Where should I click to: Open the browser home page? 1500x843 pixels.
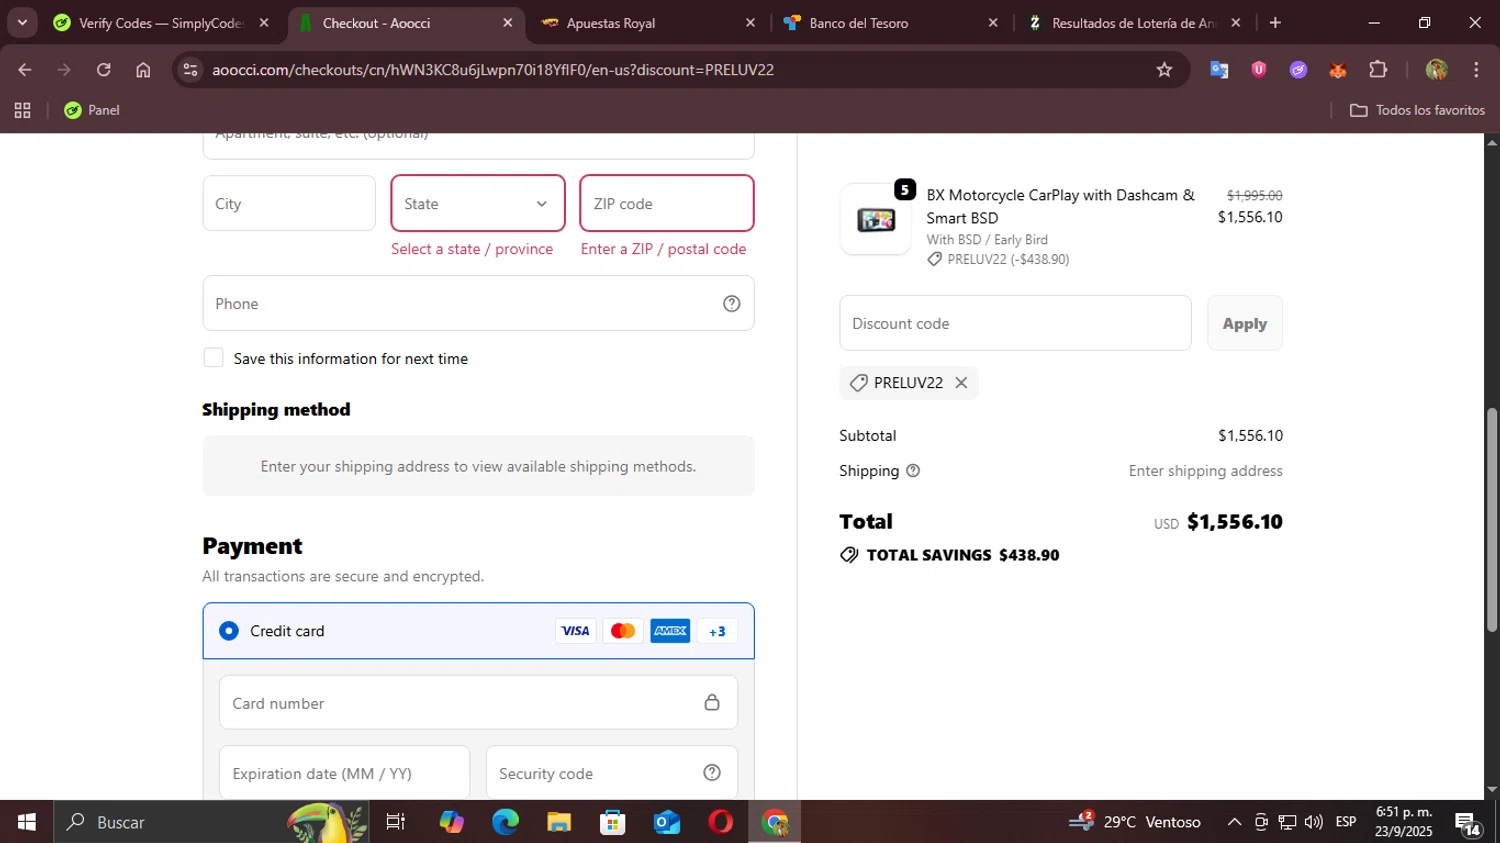tap(143, 70)
